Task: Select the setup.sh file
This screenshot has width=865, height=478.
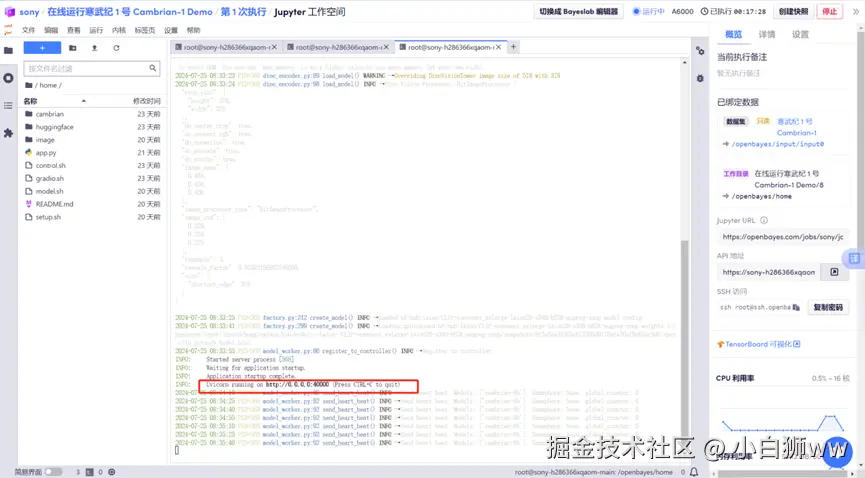Action: point(48,217)
